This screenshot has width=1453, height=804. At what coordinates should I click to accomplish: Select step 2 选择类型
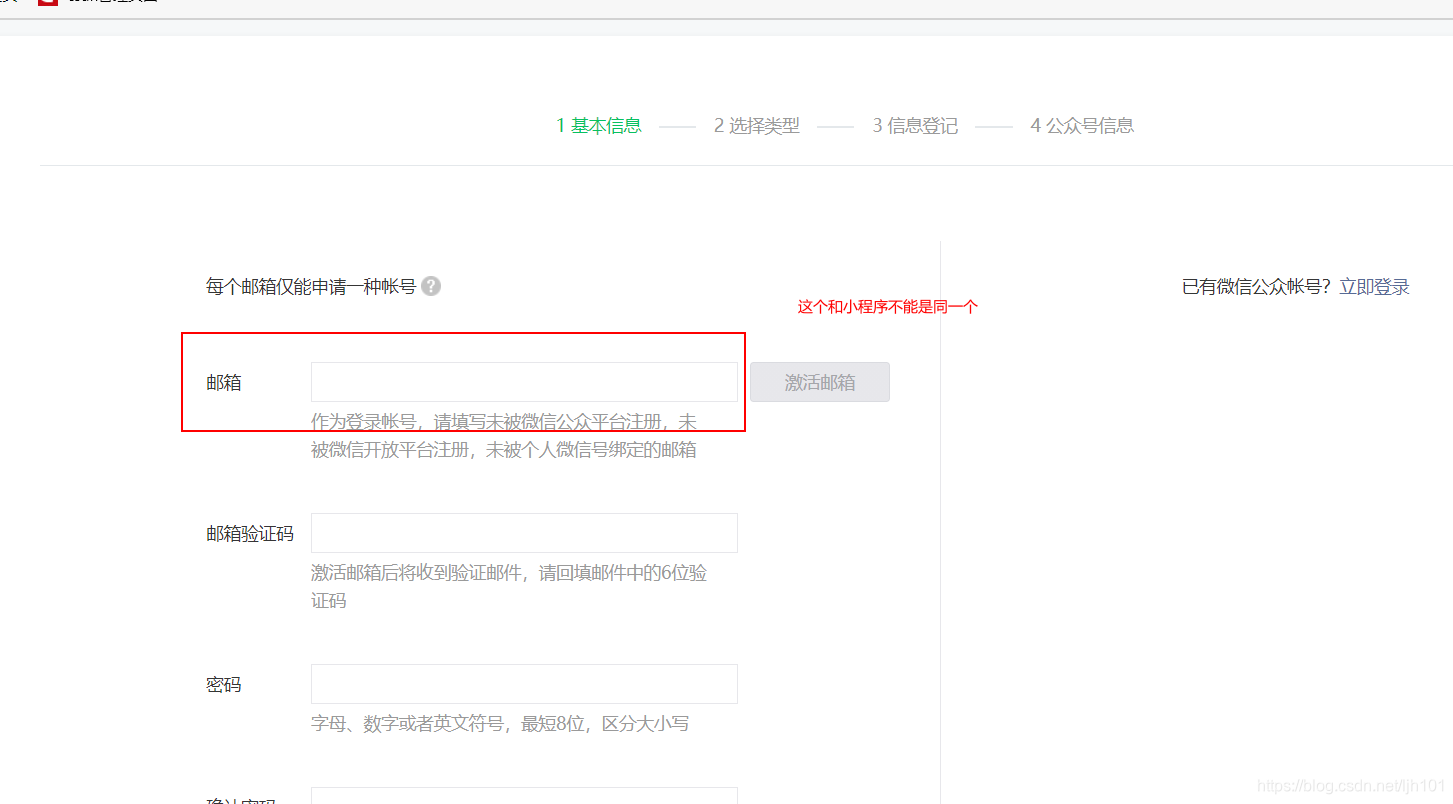click(757, 126)
